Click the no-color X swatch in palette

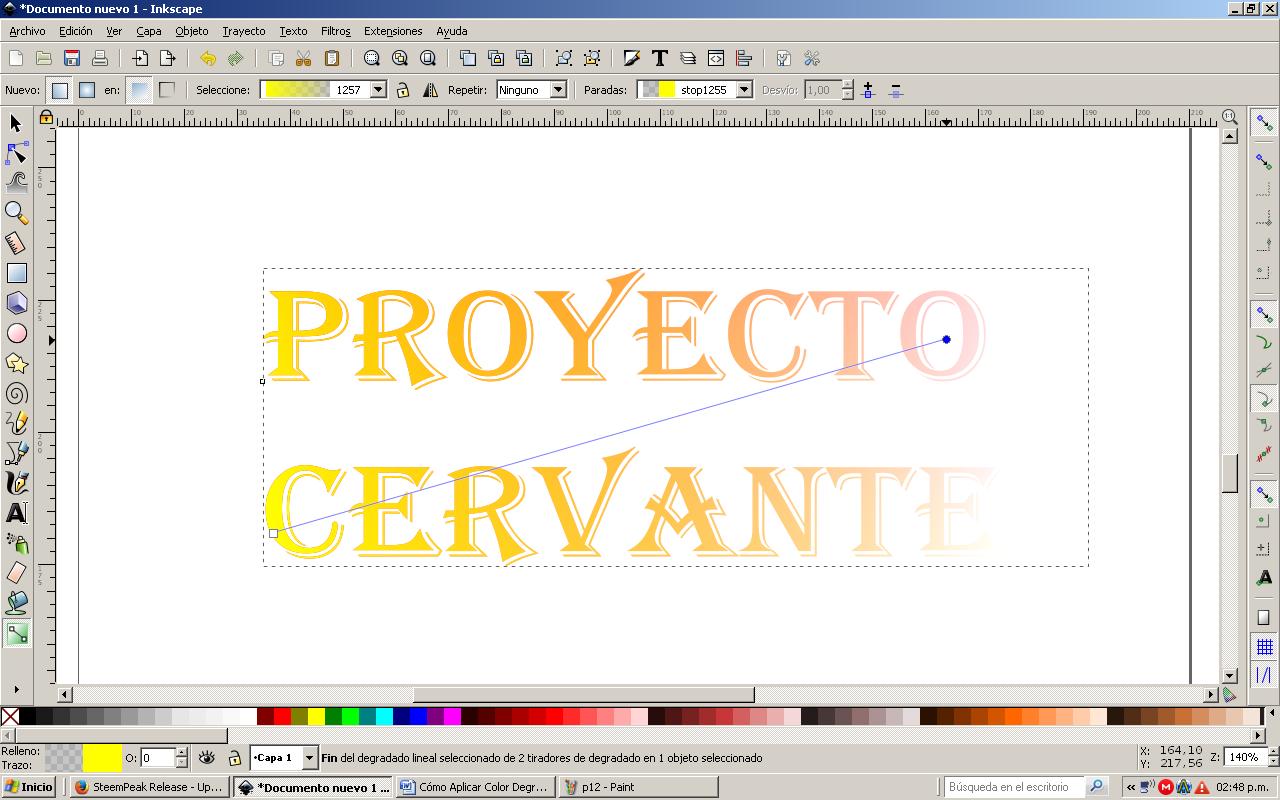point(10,716)
